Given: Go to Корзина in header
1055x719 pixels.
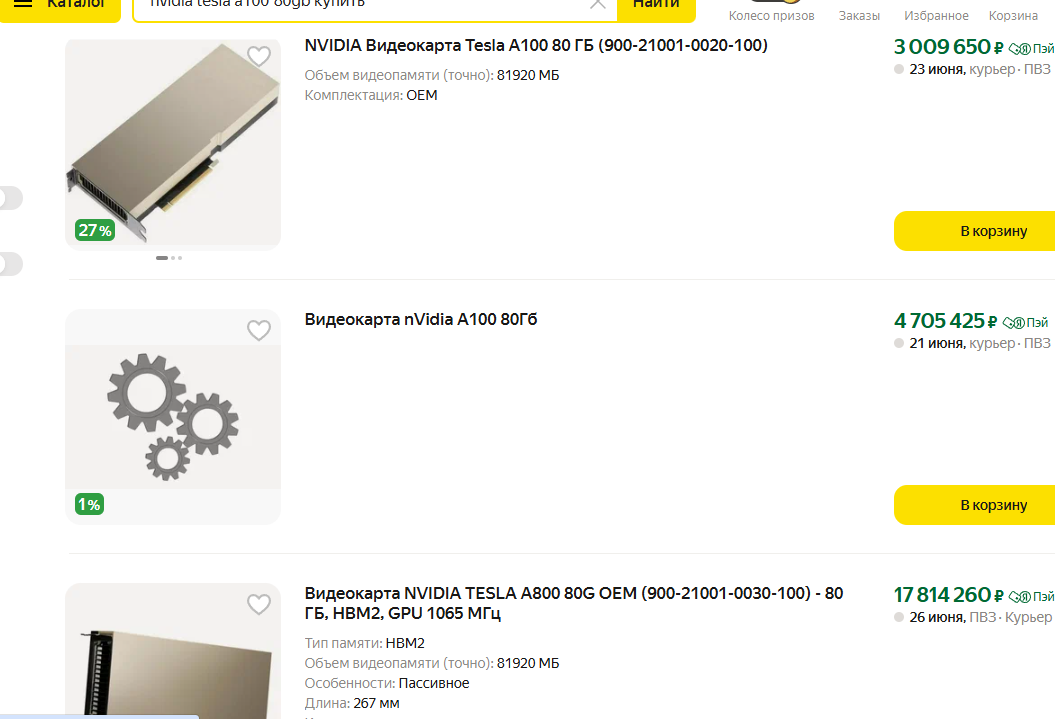Looking at the screenshot, I should (1013, 15).
